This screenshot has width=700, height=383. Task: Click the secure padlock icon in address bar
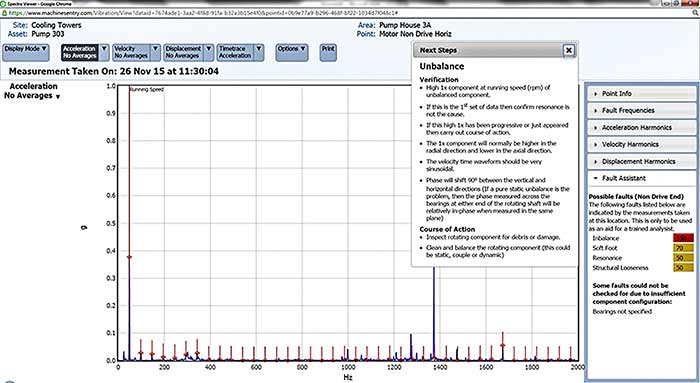tap(4, 13)
